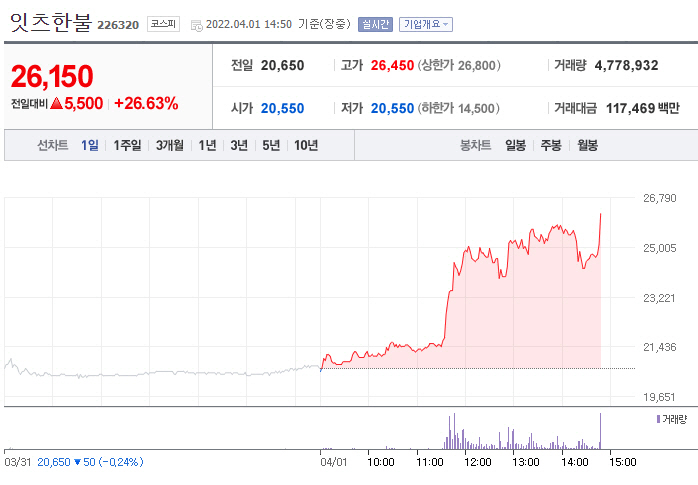This screenshot has width=698, height=485.
Task: Switch to the 1주일 chart range
Action: tap(127, 145)
